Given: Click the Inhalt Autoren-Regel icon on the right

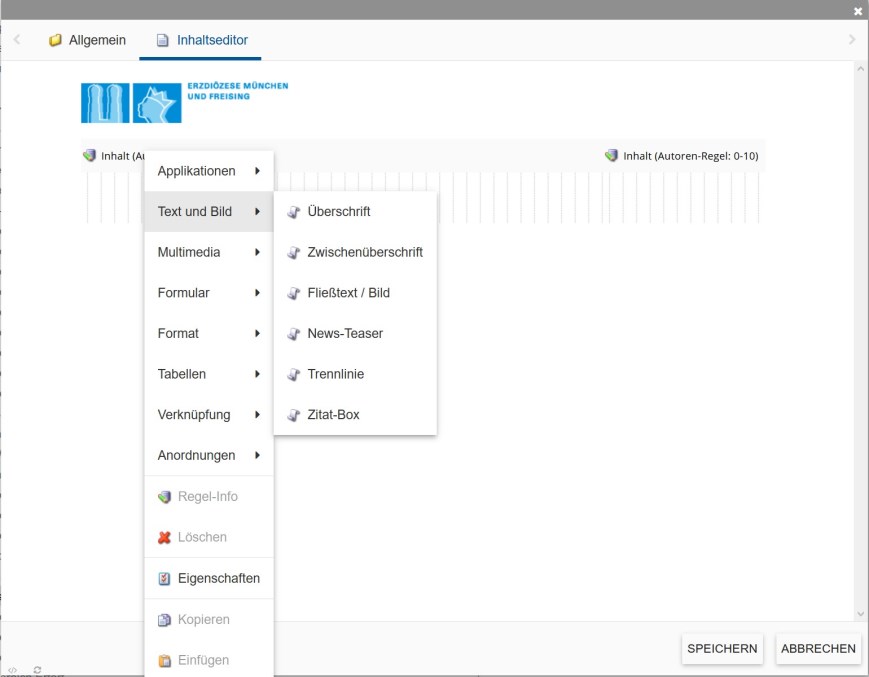Looking at the screenshot, I should [x=611, y=155].
